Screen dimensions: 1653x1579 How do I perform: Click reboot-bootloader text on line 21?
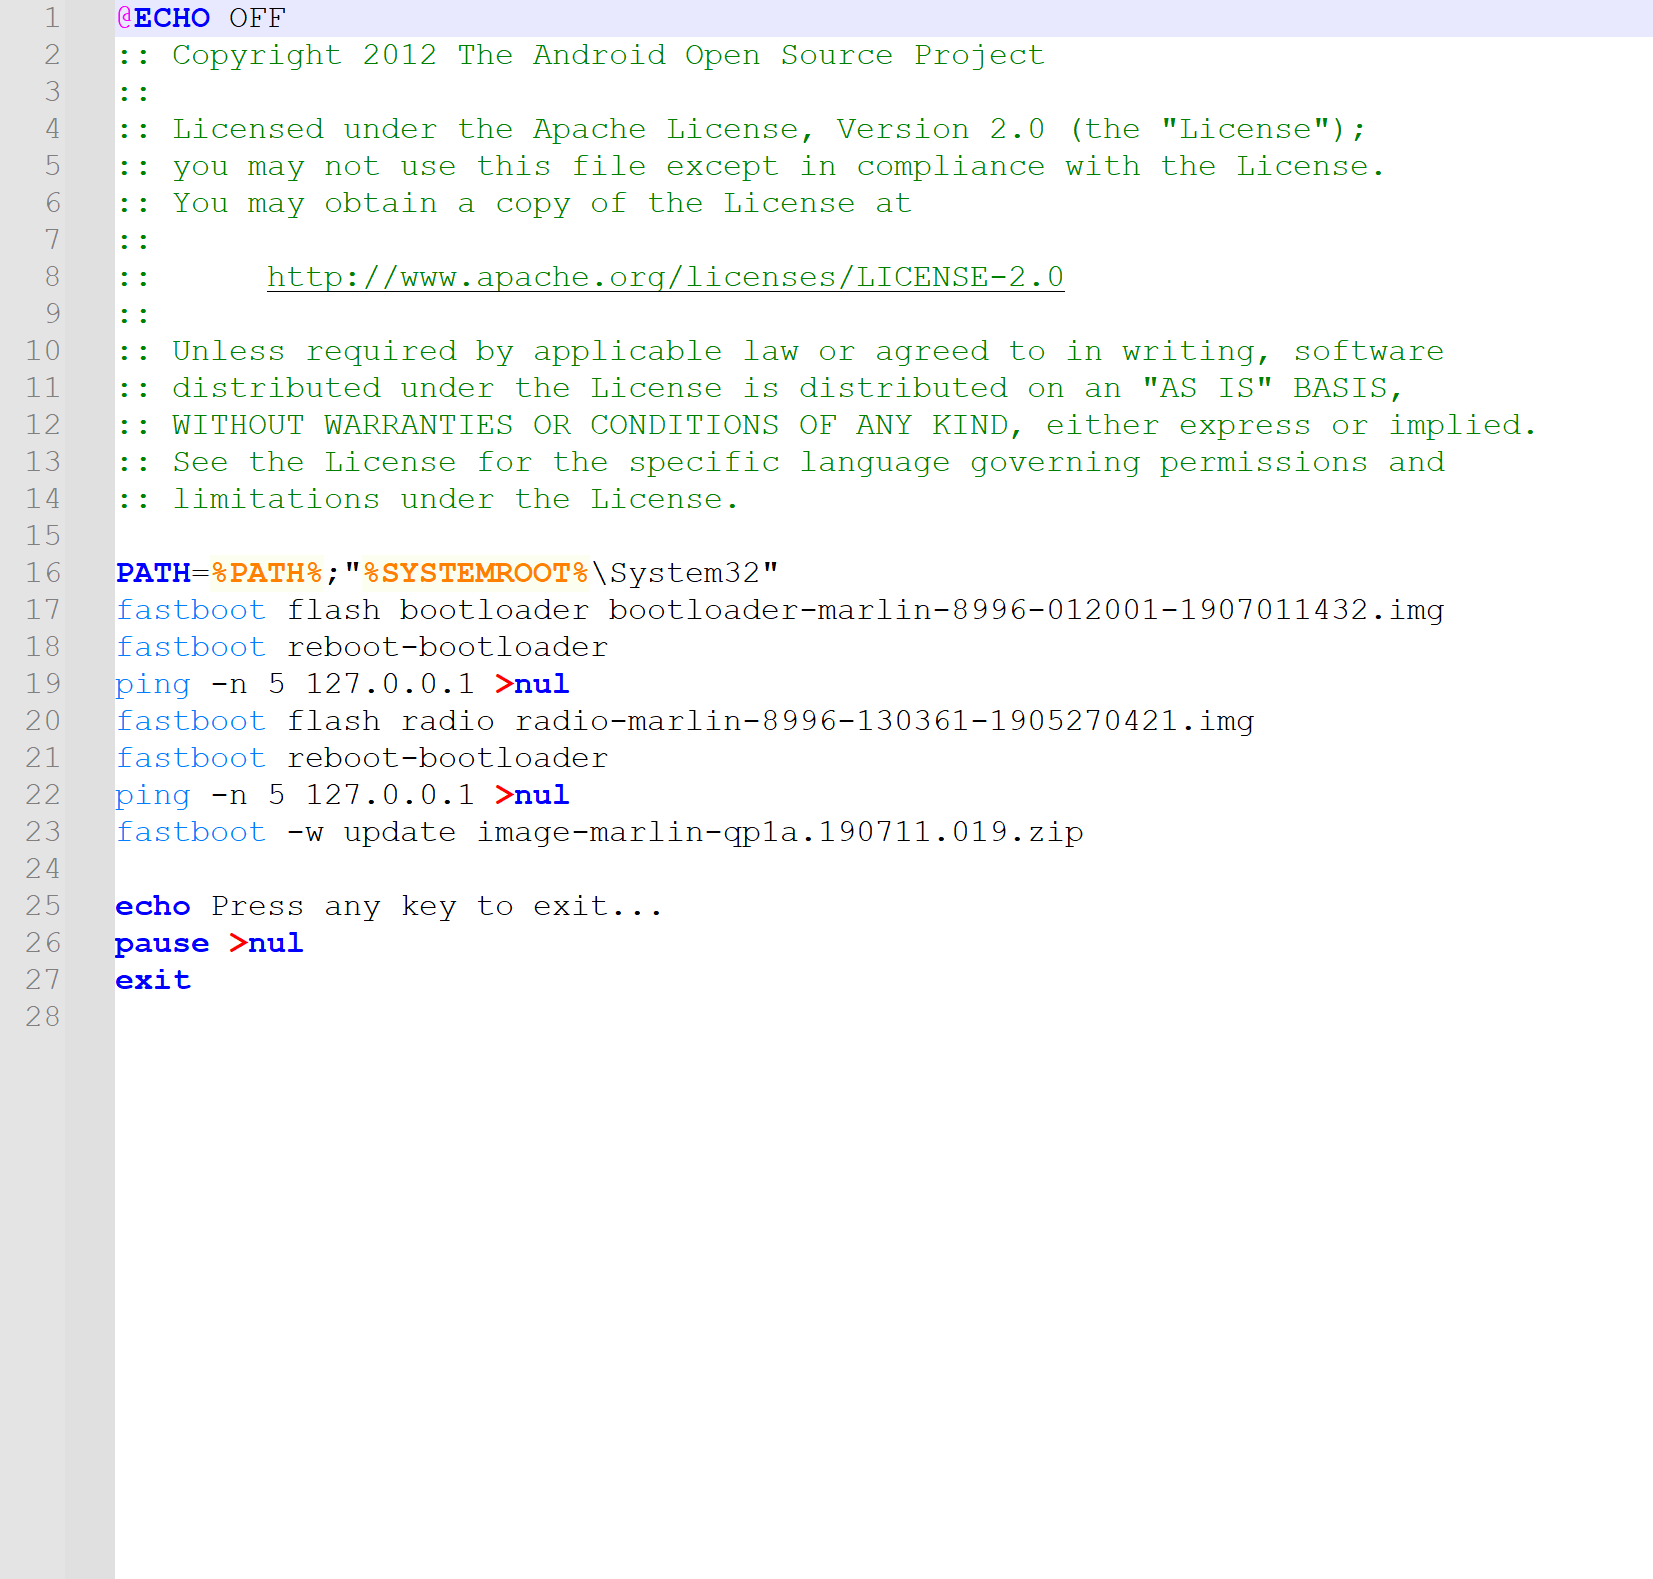tap(447, 758)
